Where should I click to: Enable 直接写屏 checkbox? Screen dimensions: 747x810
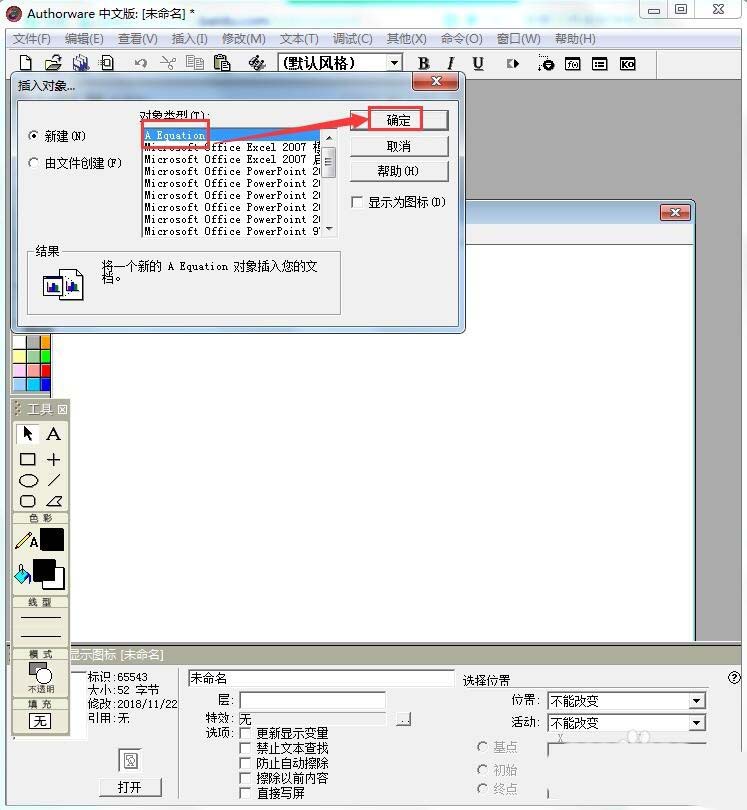tap(245, 793)
